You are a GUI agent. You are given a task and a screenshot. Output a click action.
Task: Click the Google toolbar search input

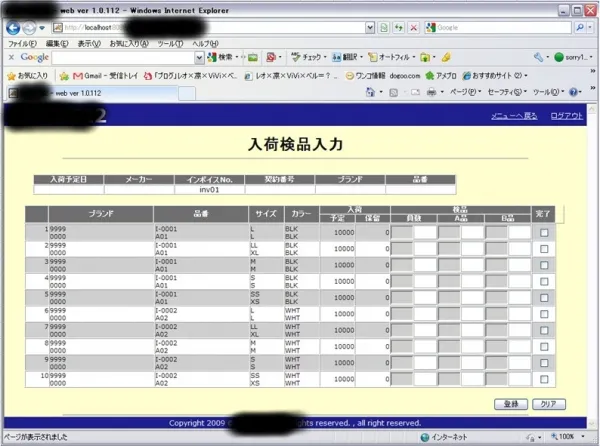click(124, 58)
